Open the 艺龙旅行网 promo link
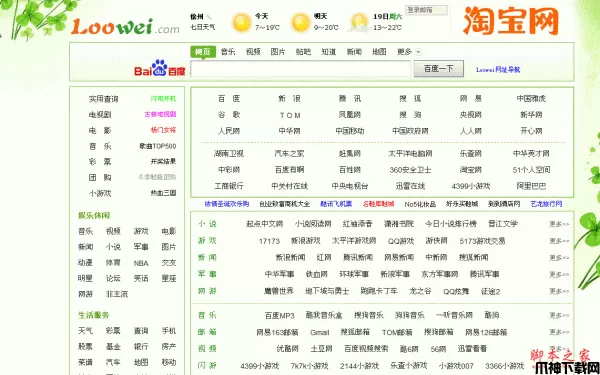The image size is (600, 375). click(546, 204)
